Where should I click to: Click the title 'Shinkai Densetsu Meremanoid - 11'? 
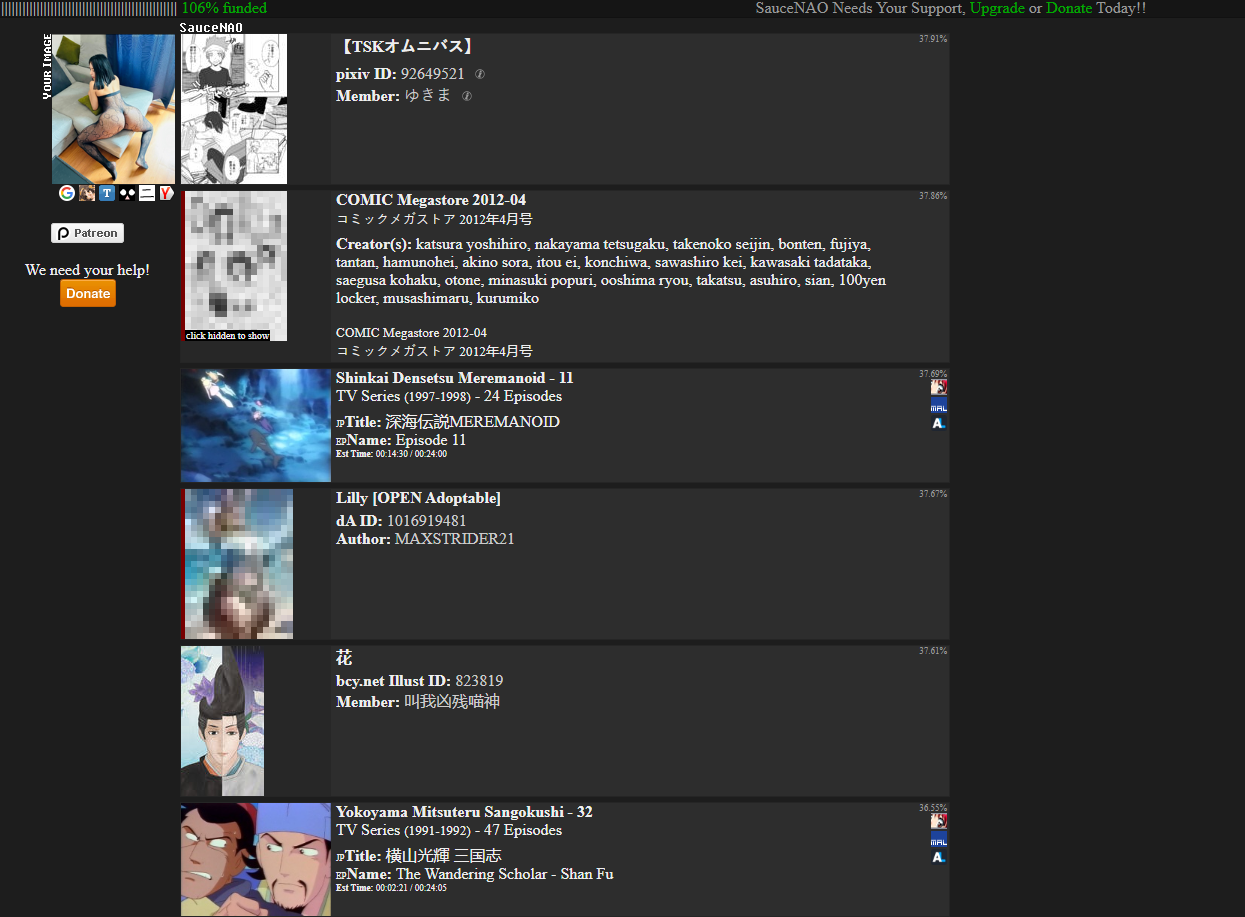[455, 378]
